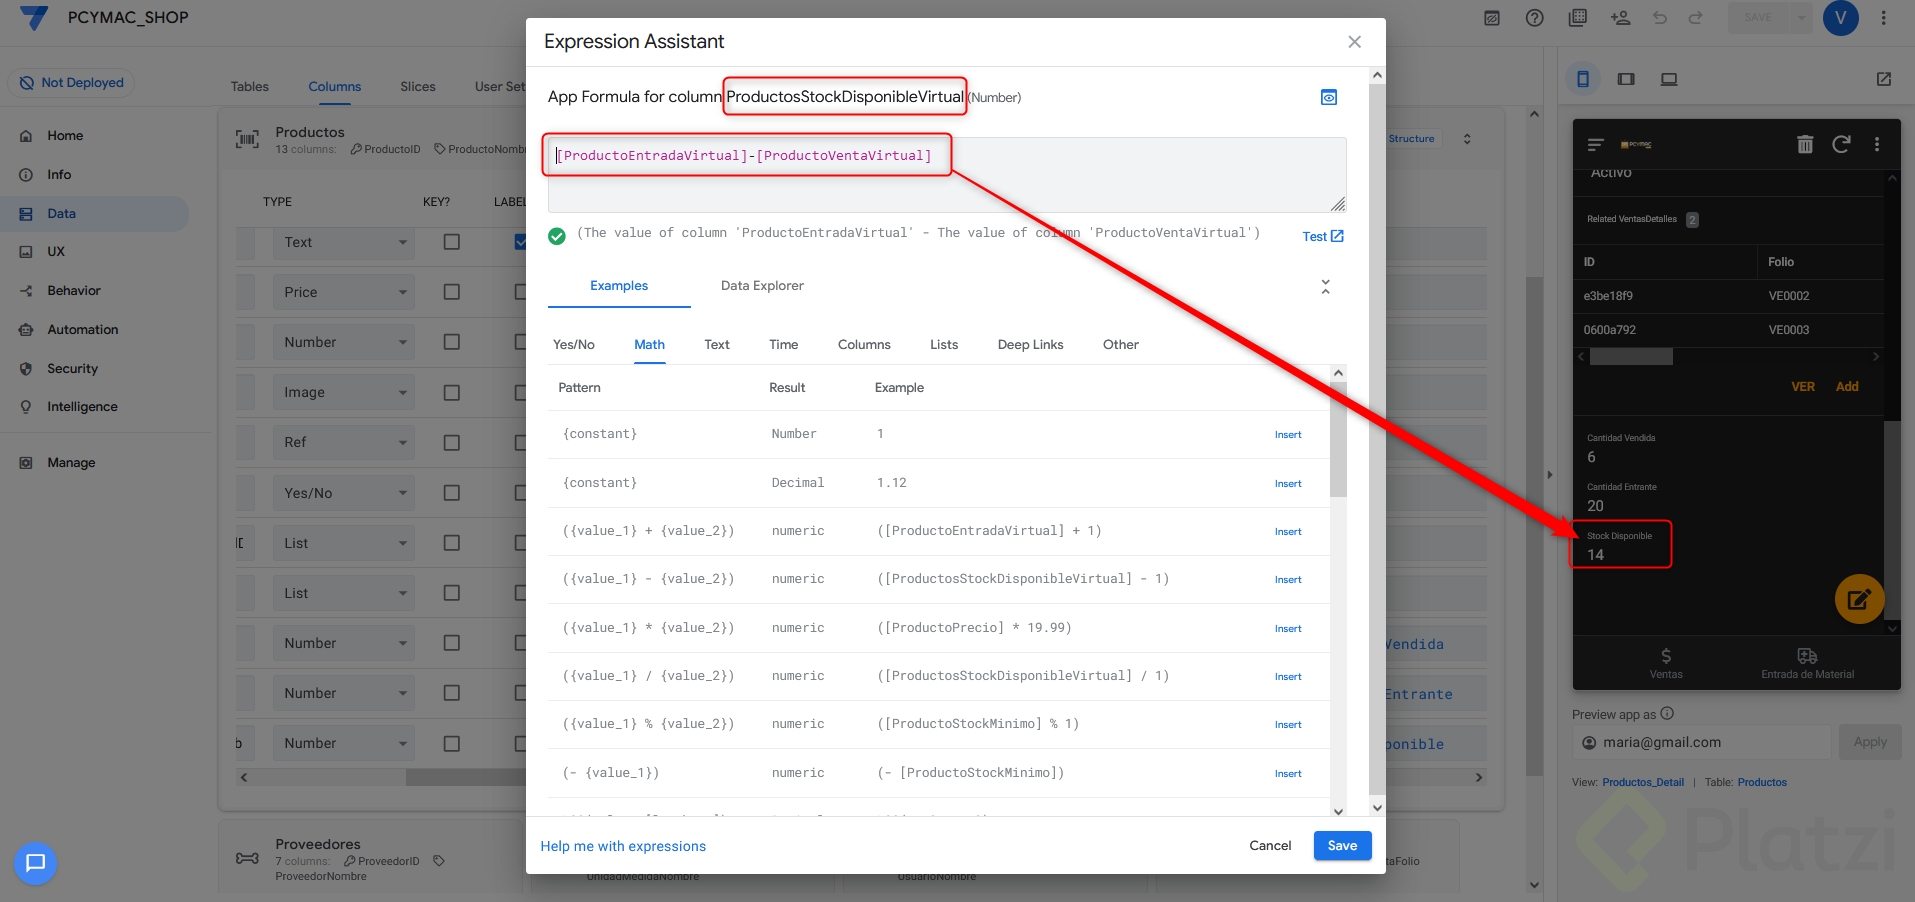This screenshot has width=1915, height=902.
Task: Select Time examples category
Action: [784, 345]
